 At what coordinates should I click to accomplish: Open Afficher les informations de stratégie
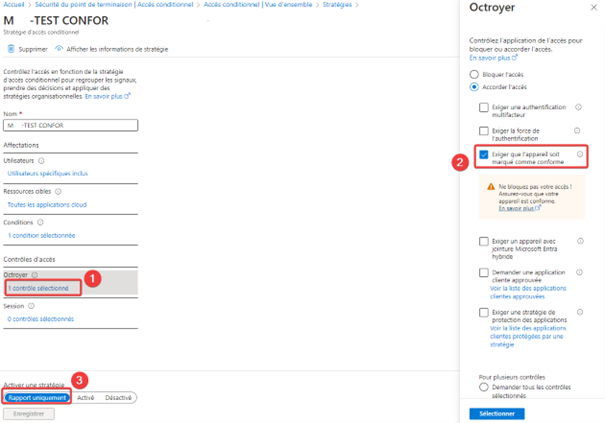(111, 48)
